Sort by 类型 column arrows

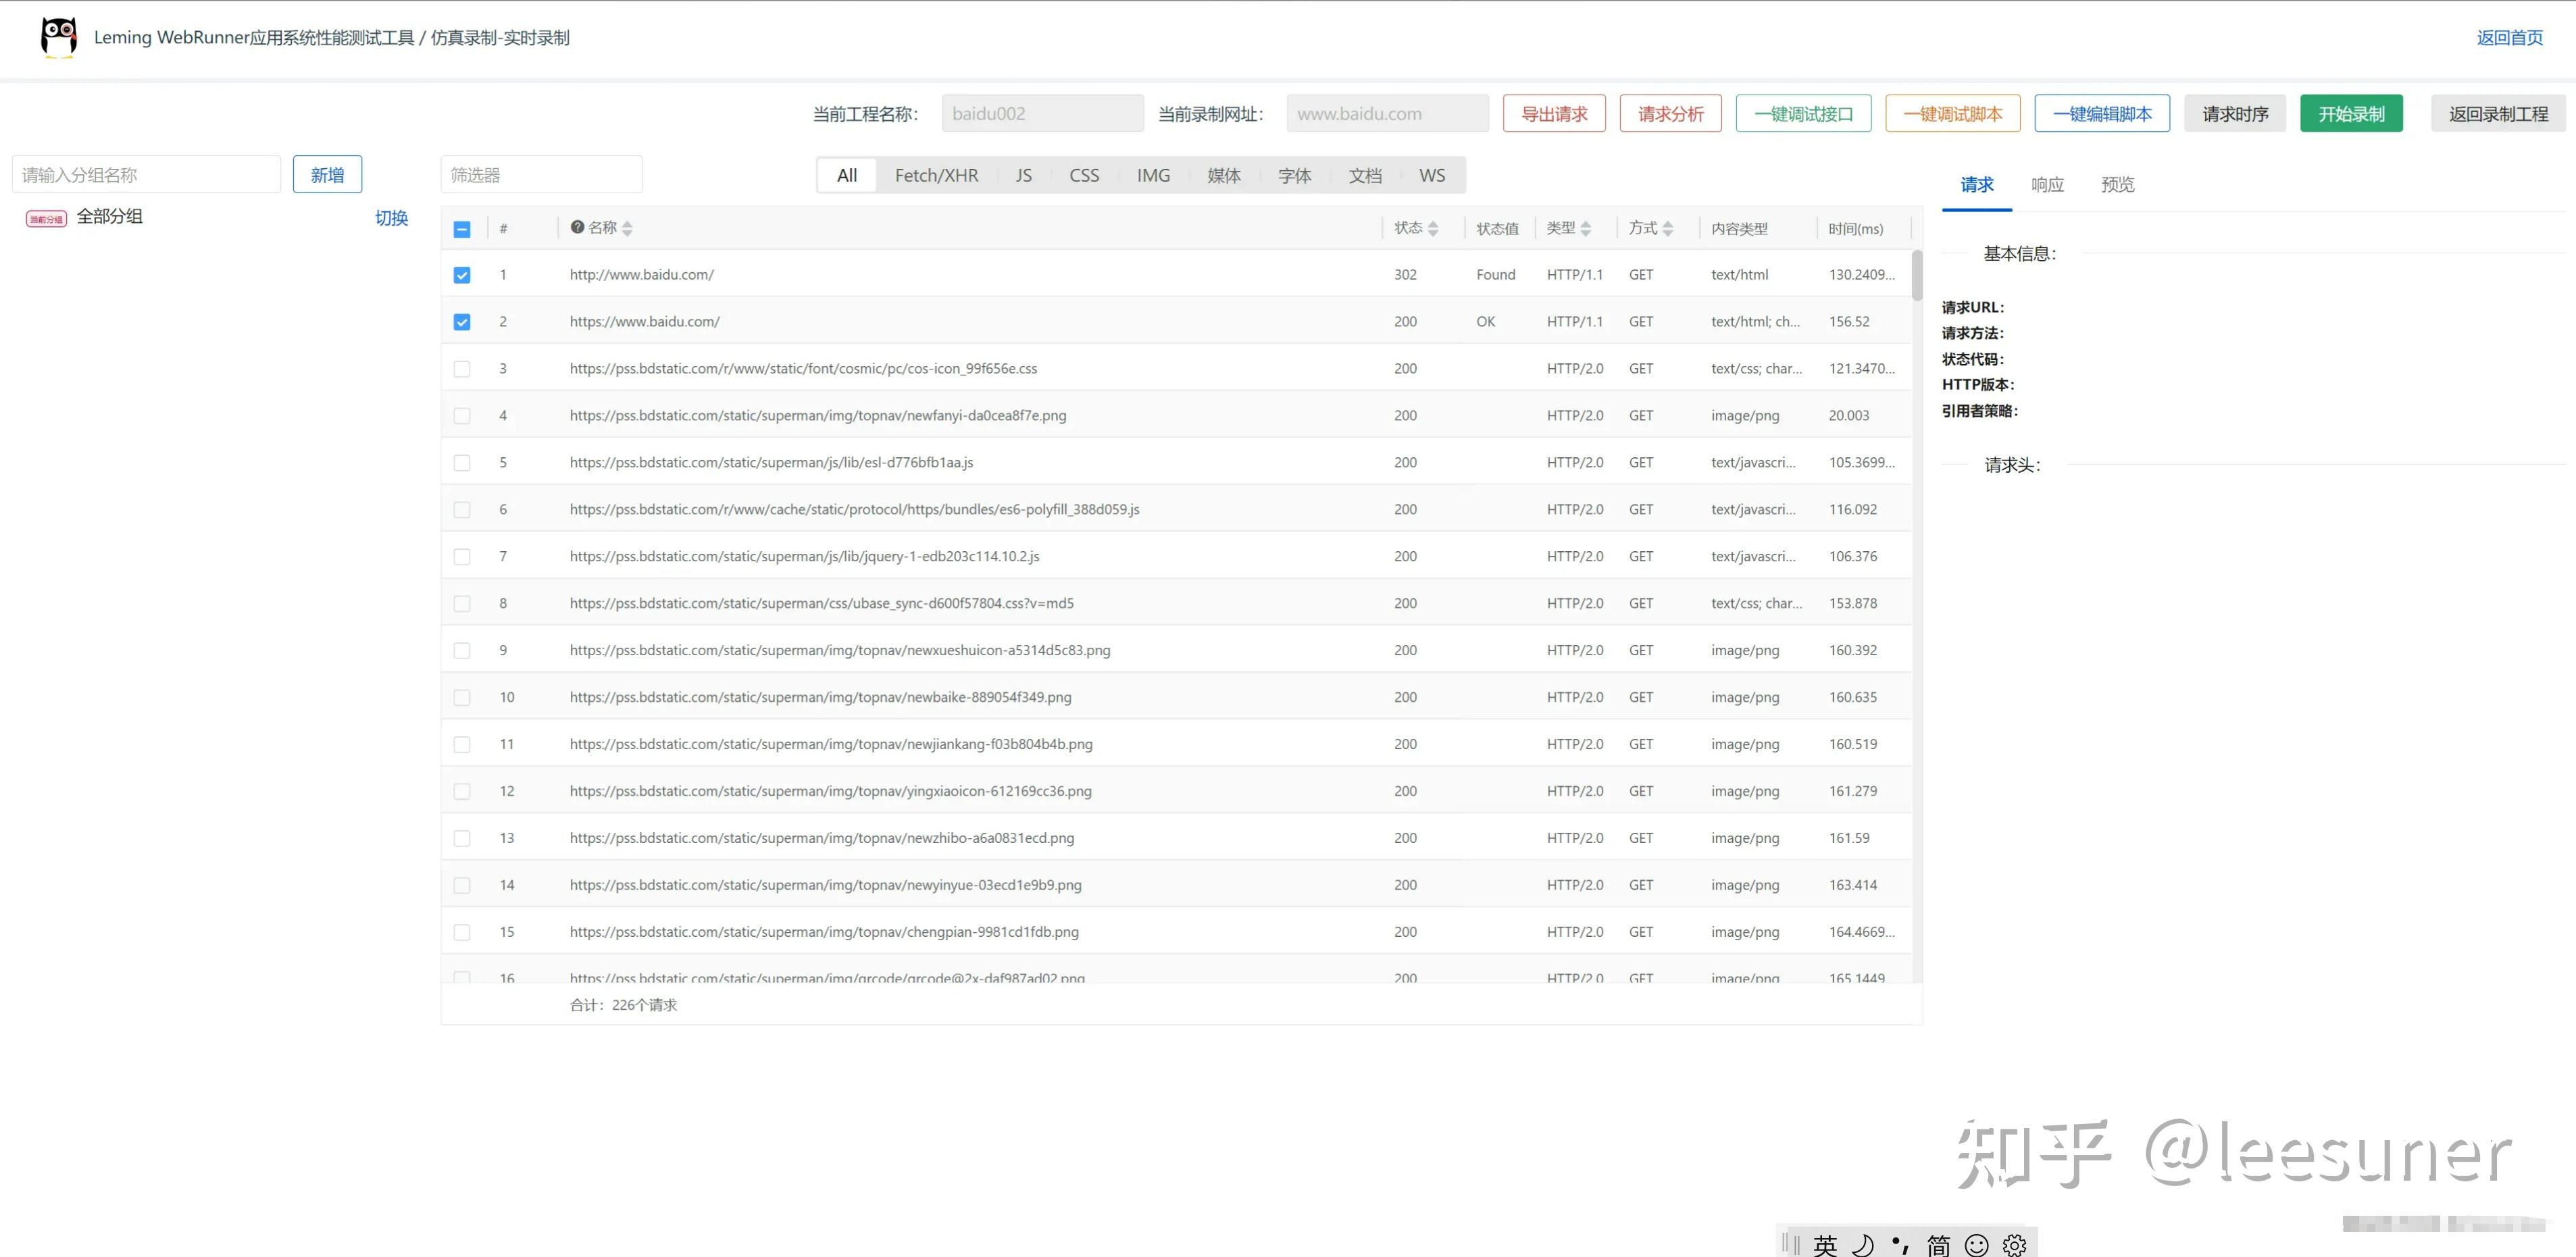point(1585,229)
